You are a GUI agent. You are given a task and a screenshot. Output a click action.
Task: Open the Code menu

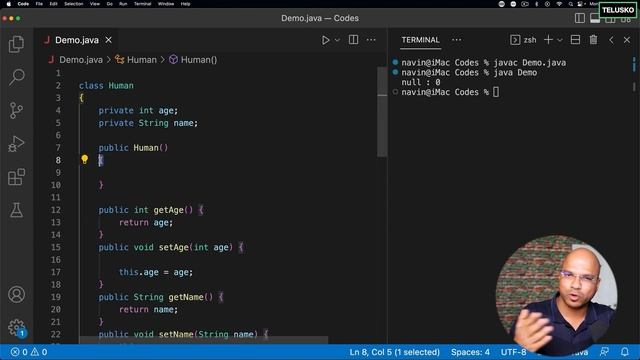pos(23,4)
